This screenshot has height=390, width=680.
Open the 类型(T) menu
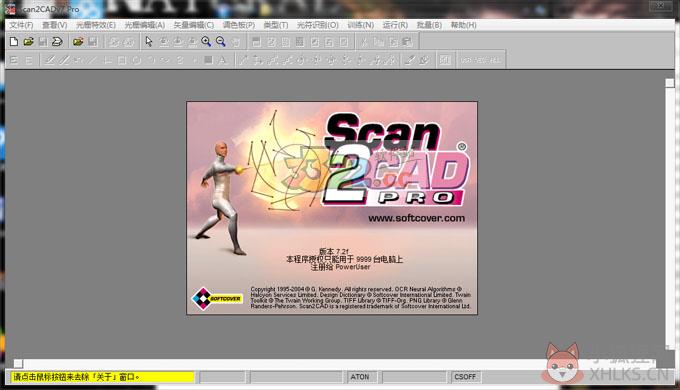click(x=276, y=25)
